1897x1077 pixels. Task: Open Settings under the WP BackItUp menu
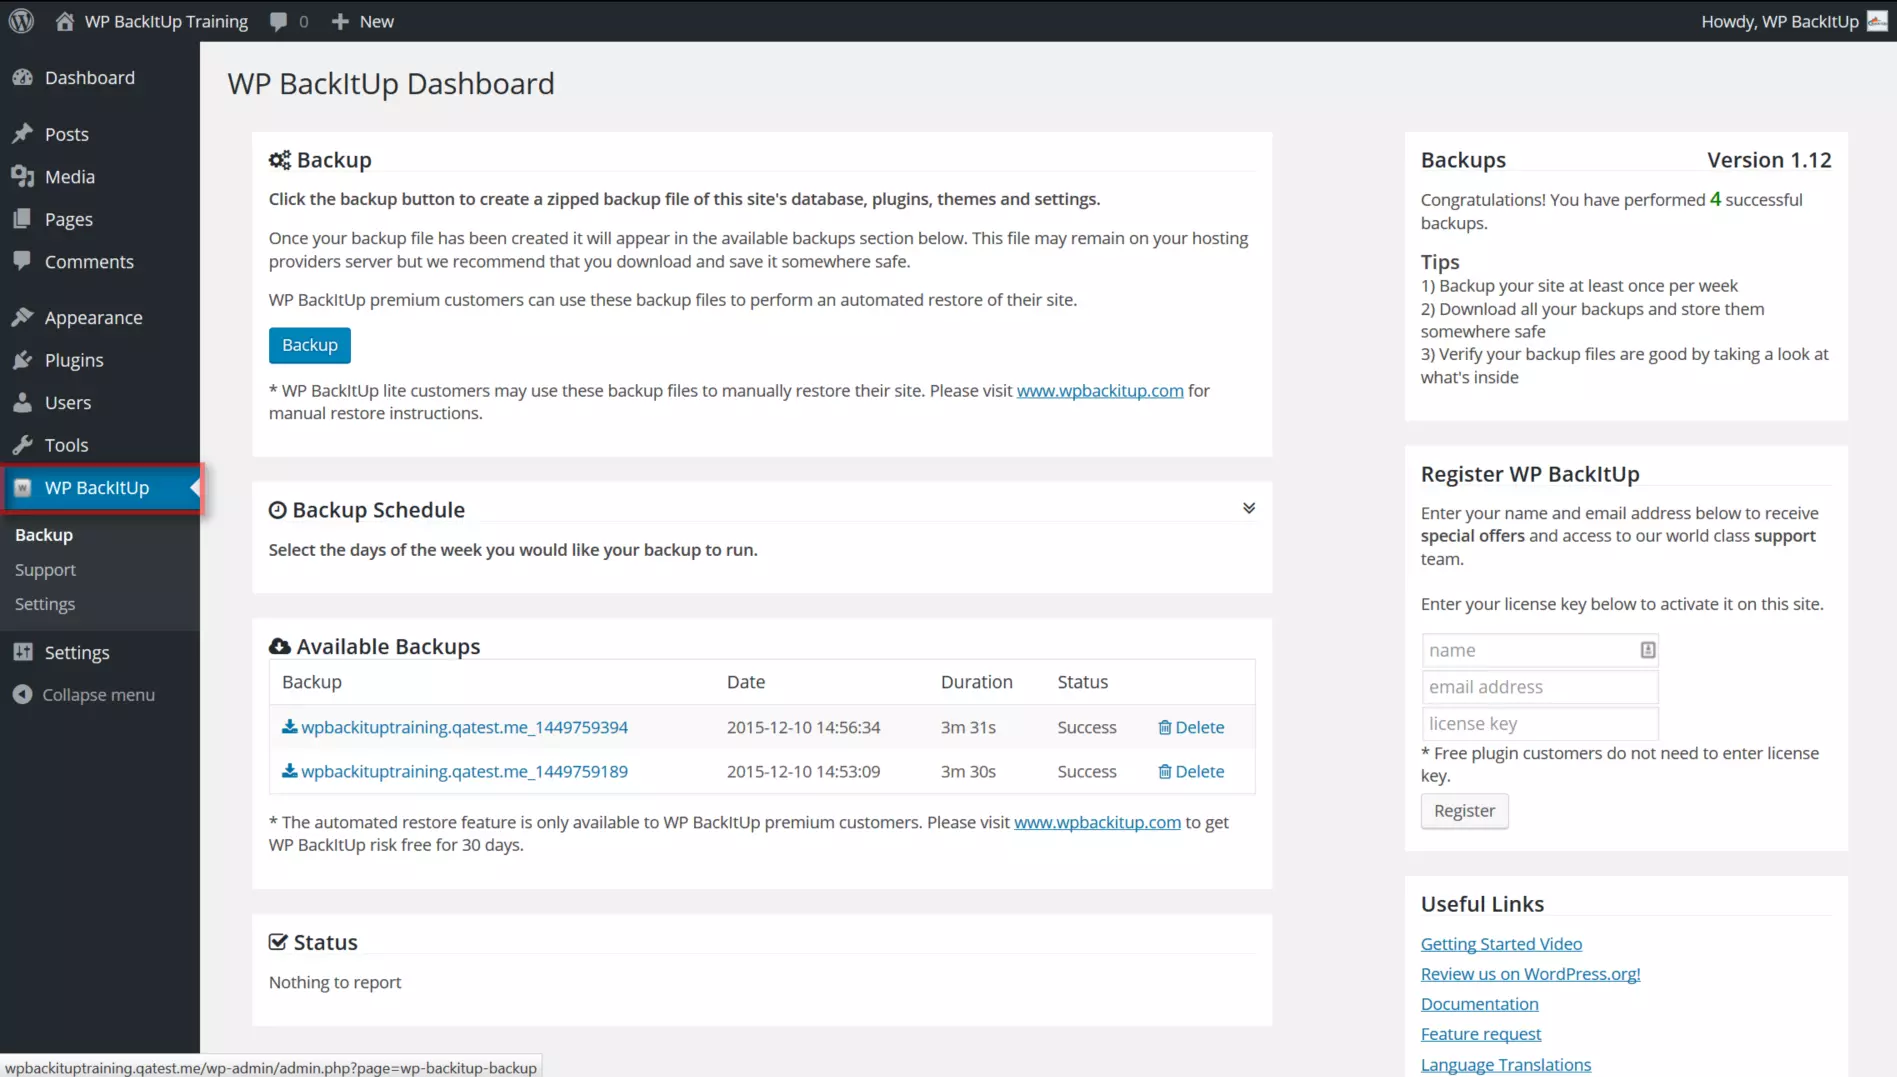pos(44,603)
